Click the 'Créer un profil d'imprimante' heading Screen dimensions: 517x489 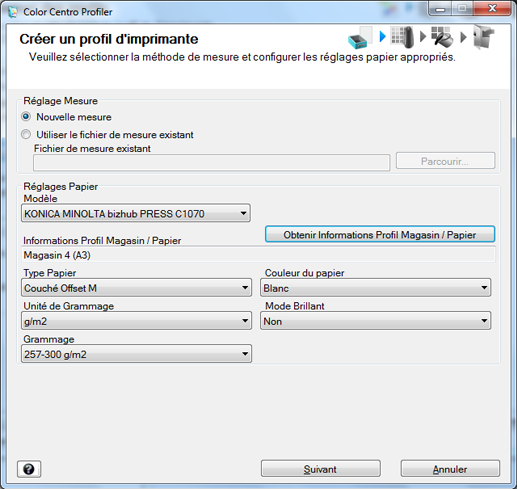tap(109, 39)
